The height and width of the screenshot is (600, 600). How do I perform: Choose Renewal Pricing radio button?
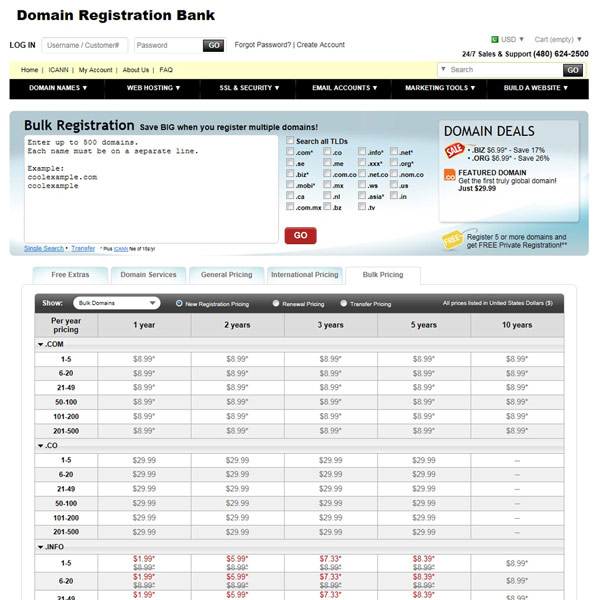point(276,303)
